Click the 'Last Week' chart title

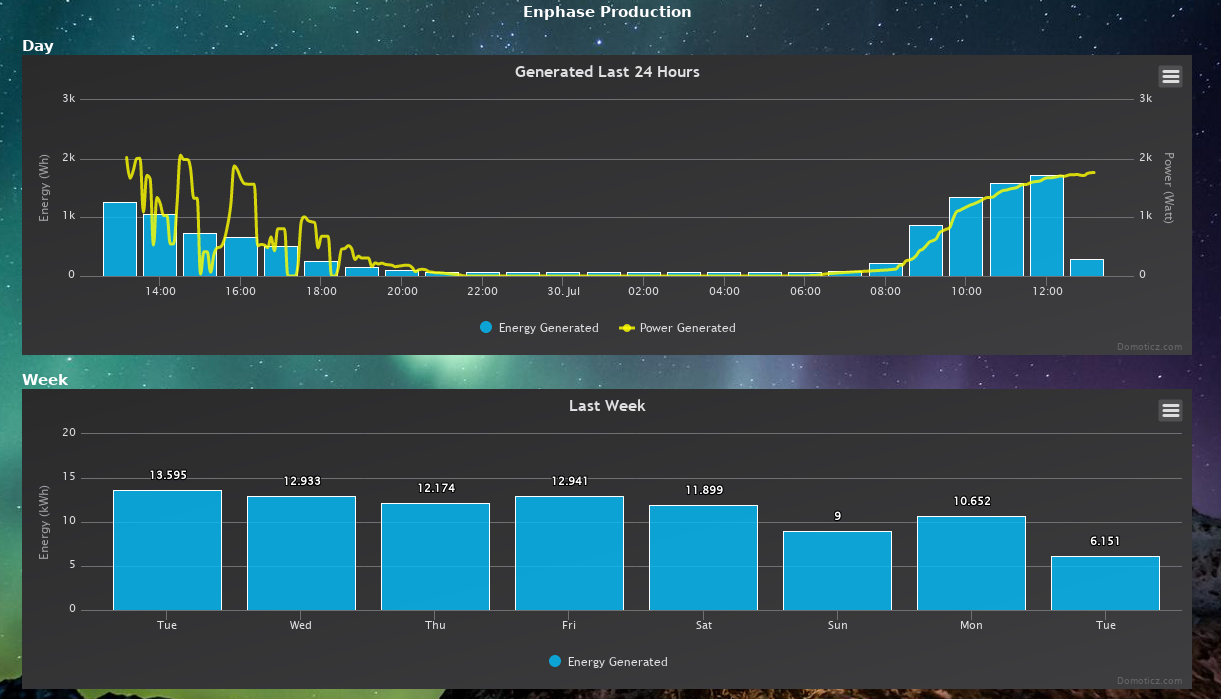coord(607,406)
